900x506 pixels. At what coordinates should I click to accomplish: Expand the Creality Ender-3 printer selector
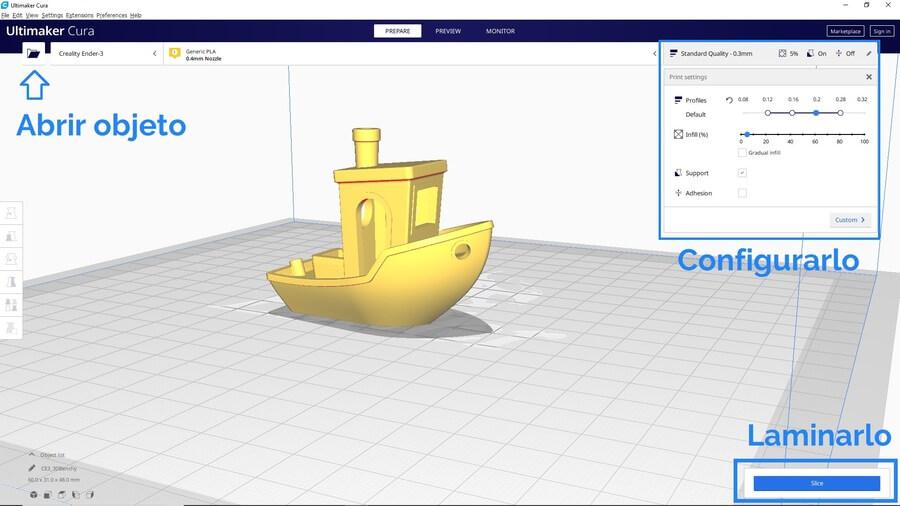pos(107,53)
